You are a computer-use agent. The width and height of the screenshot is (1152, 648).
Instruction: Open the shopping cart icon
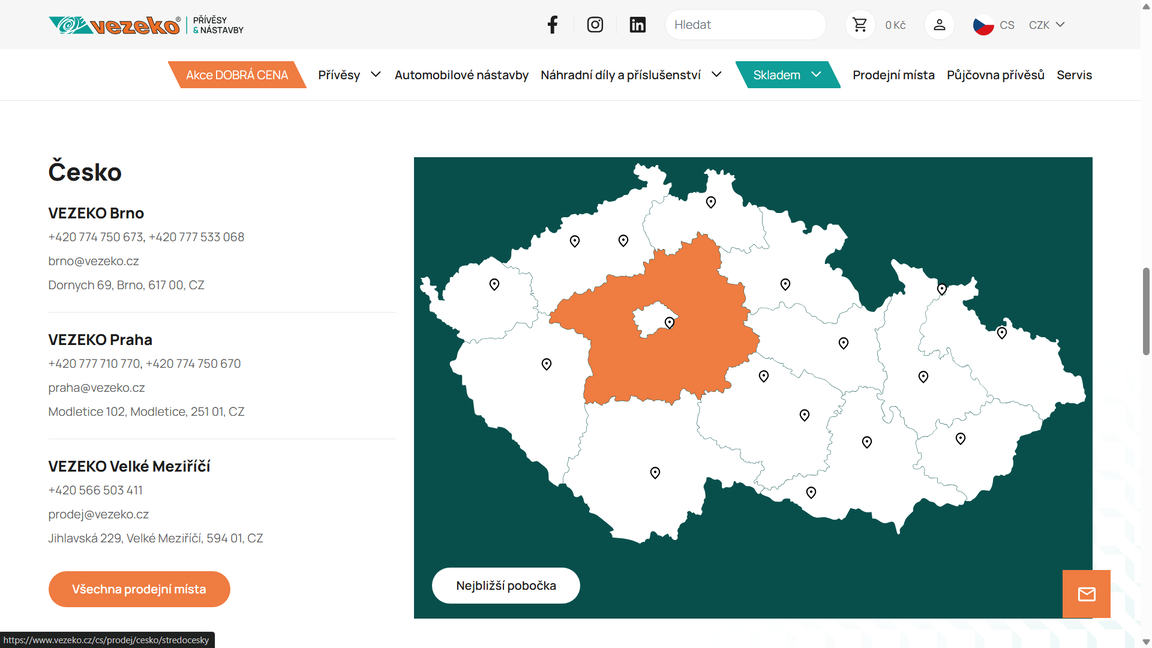click(860, 25)
